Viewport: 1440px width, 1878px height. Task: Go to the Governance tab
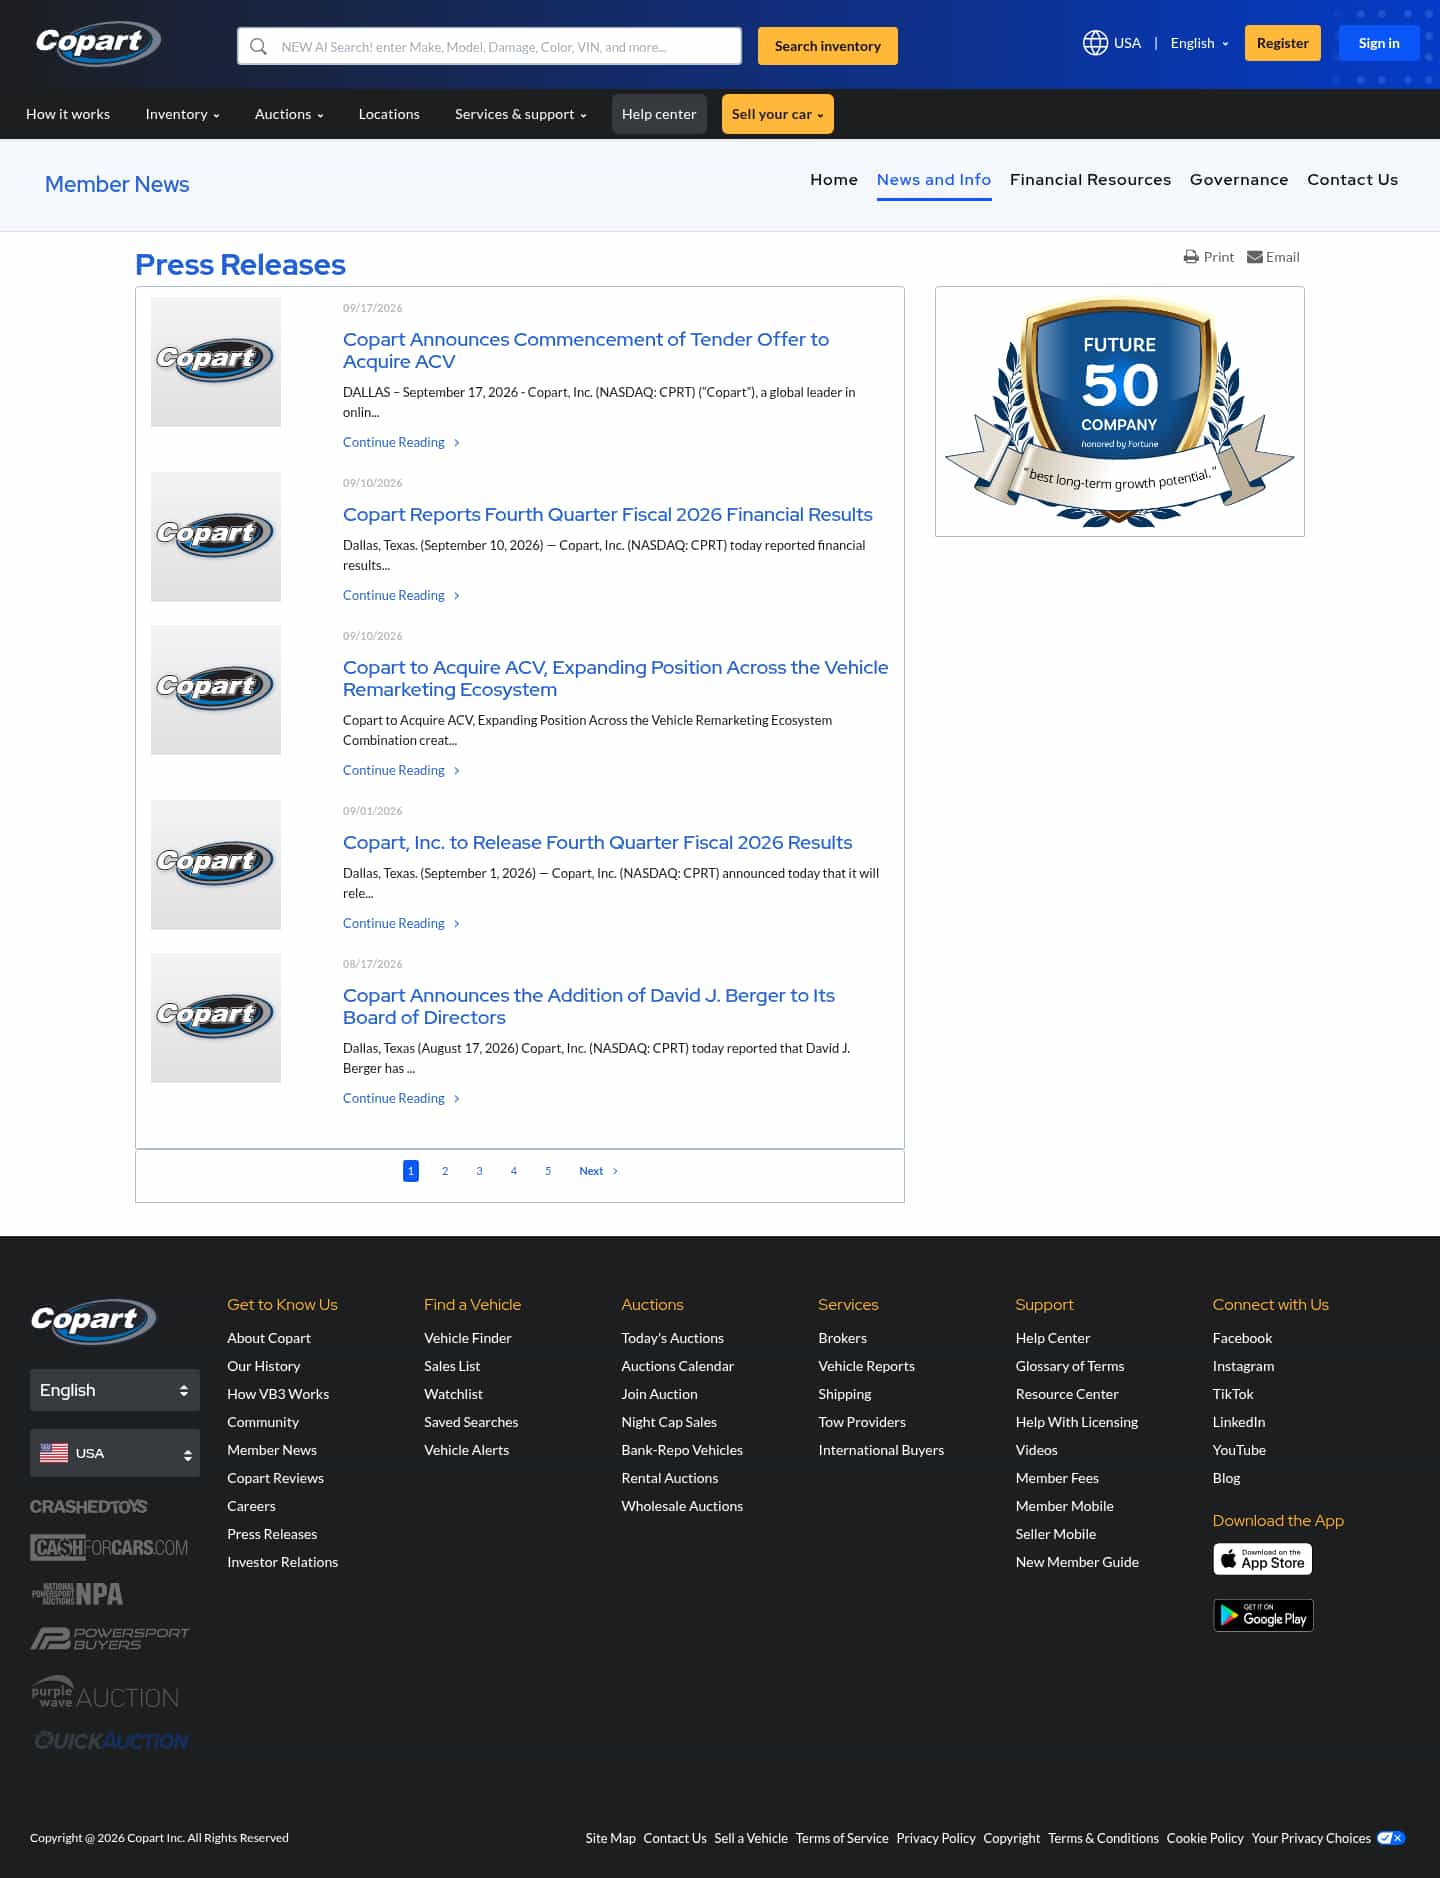[1239, 180]
